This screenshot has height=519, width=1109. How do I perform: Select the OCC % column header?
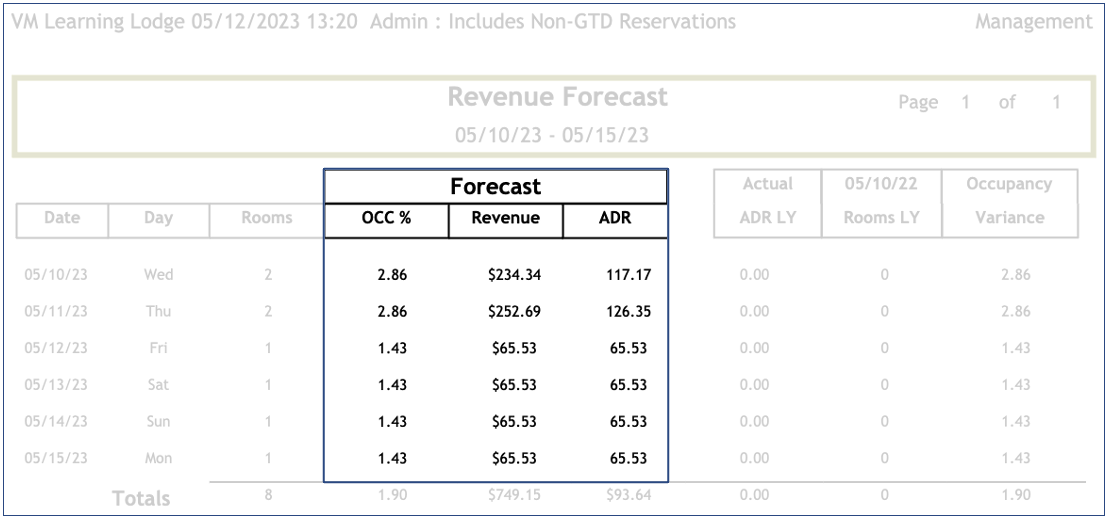click(386, 218)
